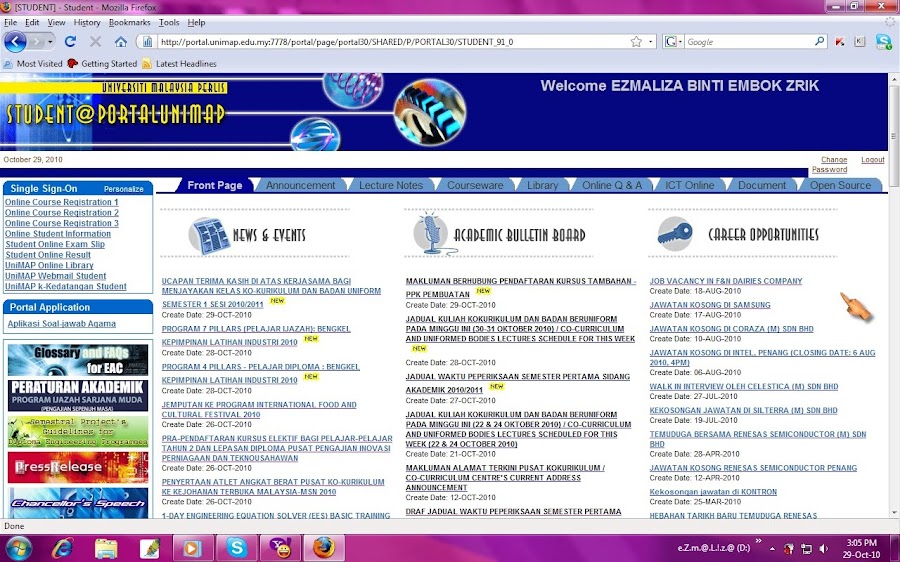Viewport: 900px width, 562px height.
Task: Open the Tools menu
Action: click(x=169, y=22)
